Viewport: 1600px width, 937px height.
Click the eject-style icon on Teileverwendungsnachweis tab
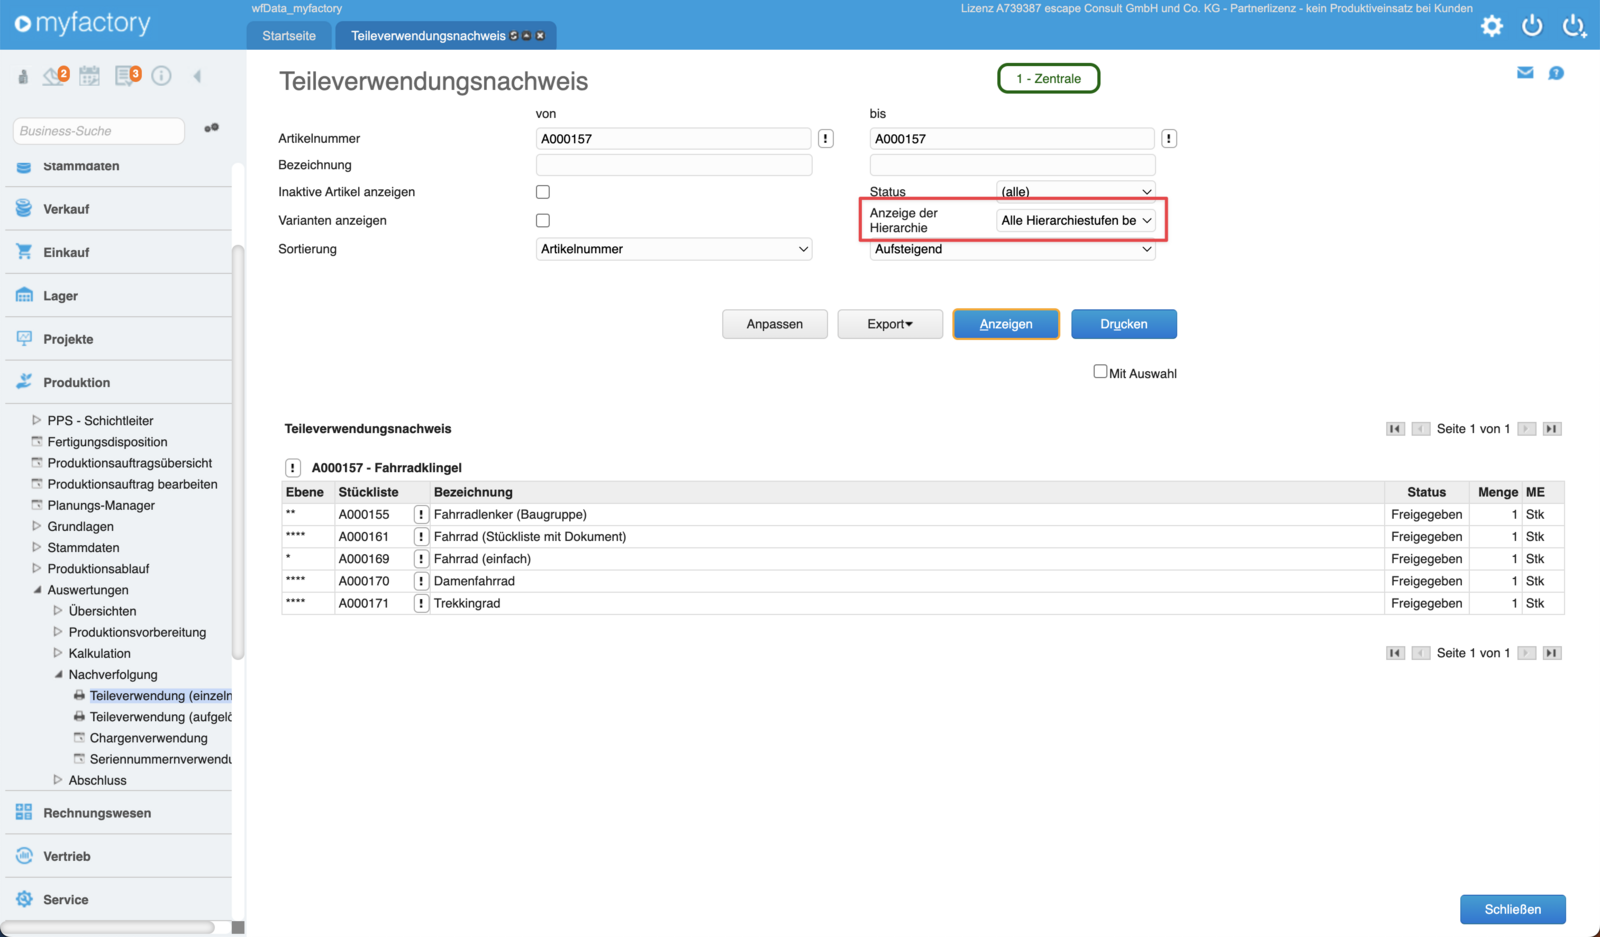[527, 36]
